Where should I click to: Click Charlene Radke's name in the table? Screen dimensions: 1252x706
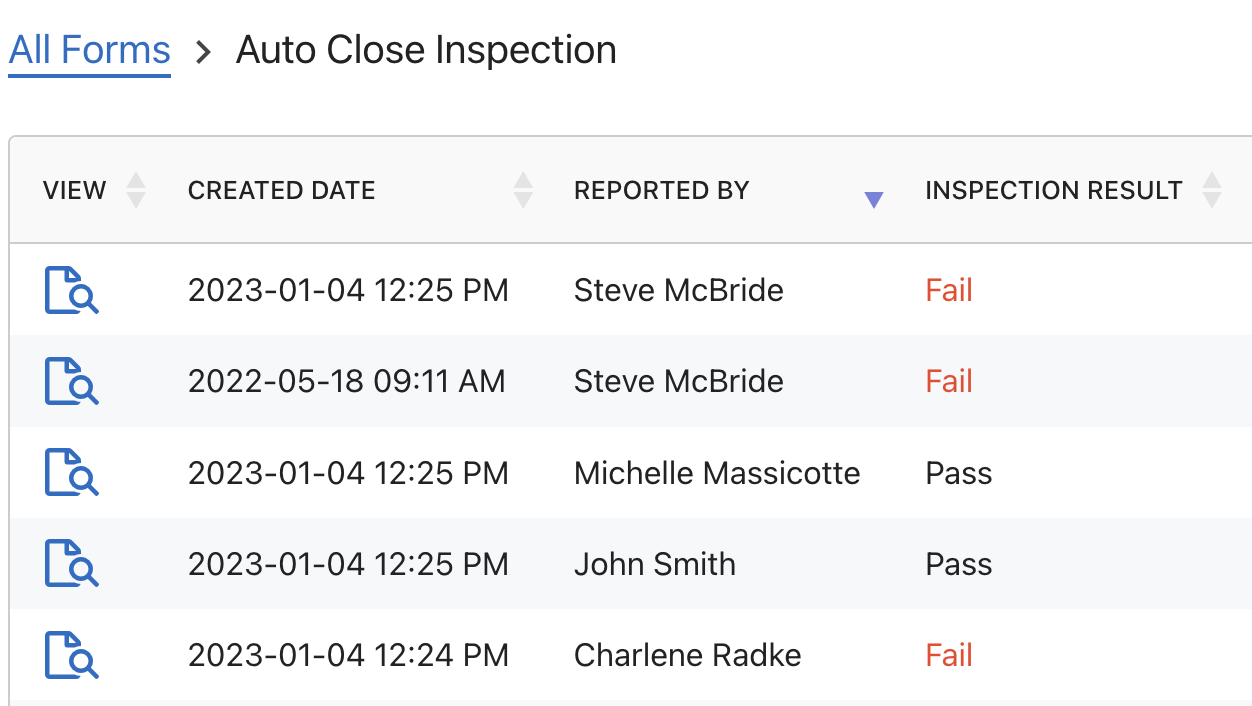click(687, 655)
